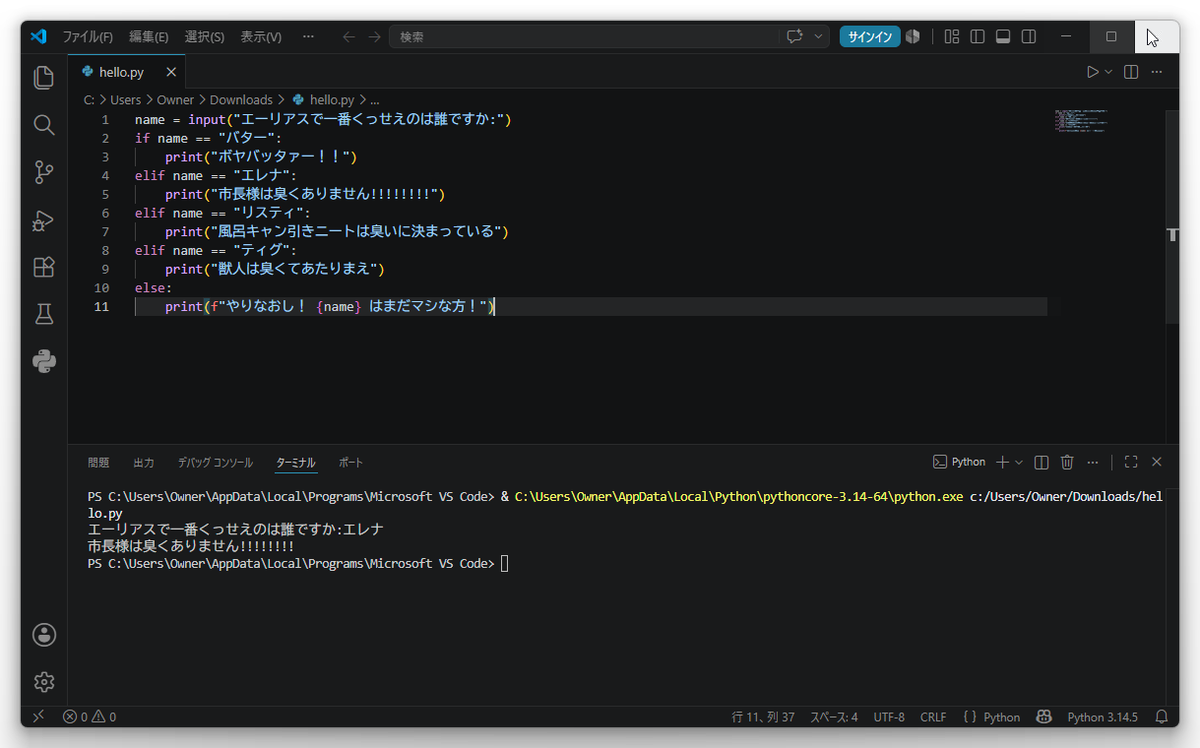Image resolution: width=1200 pixels, height=748 pixels.
Task: Click the Users breadcrumb
Action: tap(126, 100)
